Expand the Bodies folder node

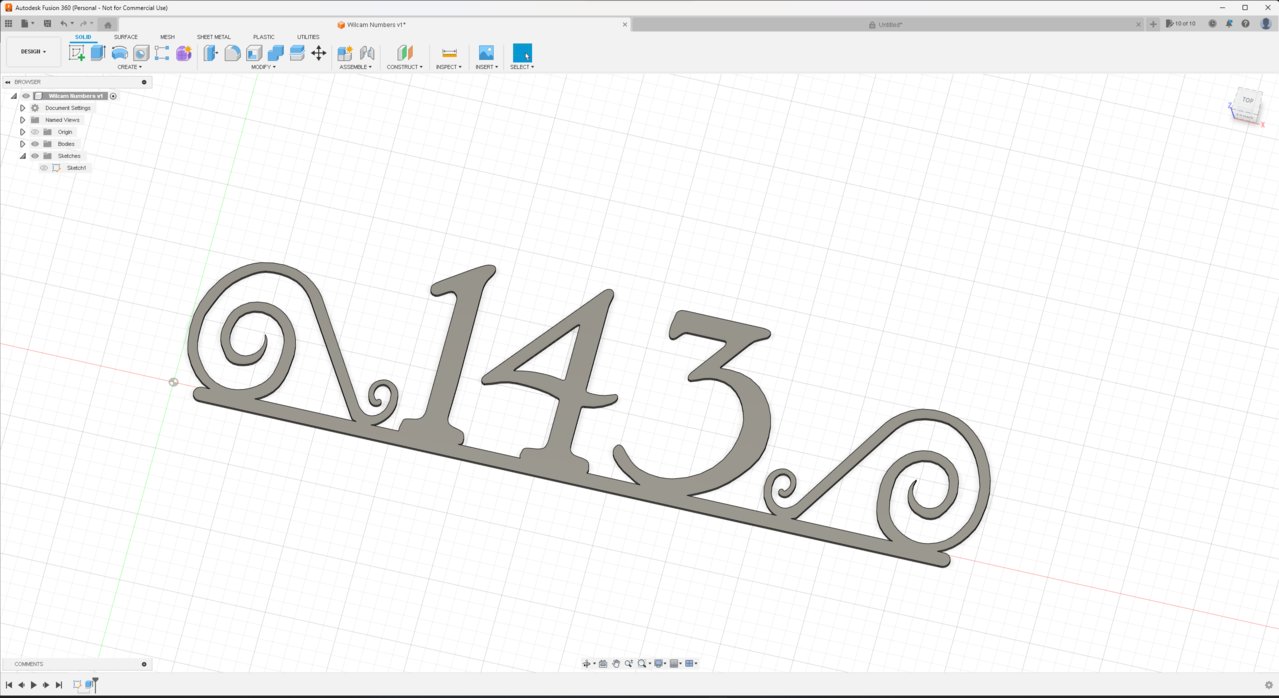22,144
